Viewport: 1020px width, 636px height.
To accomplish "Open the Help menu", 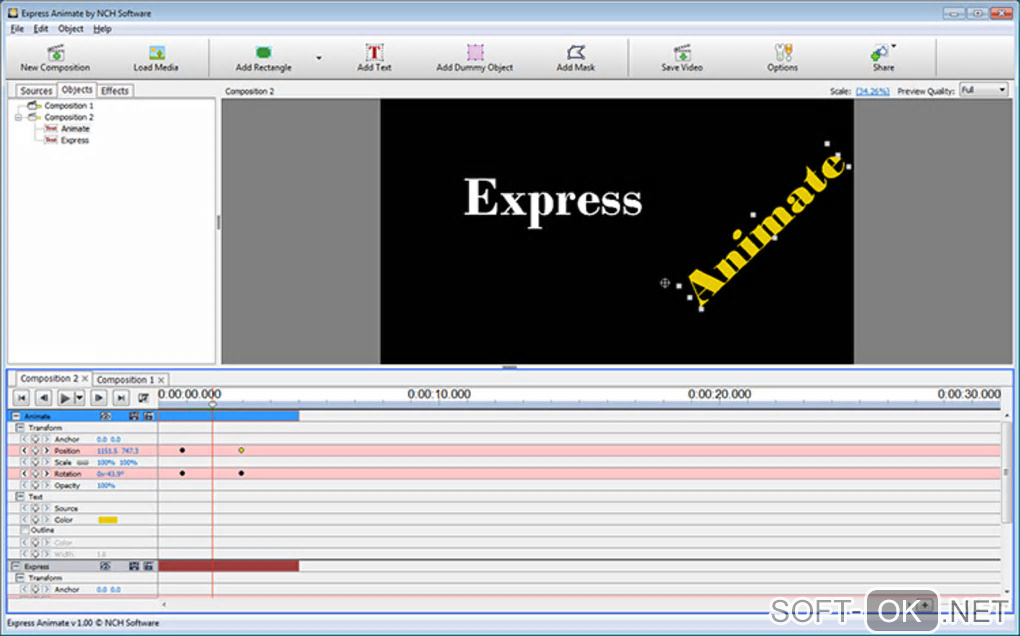I will [102, 29].
